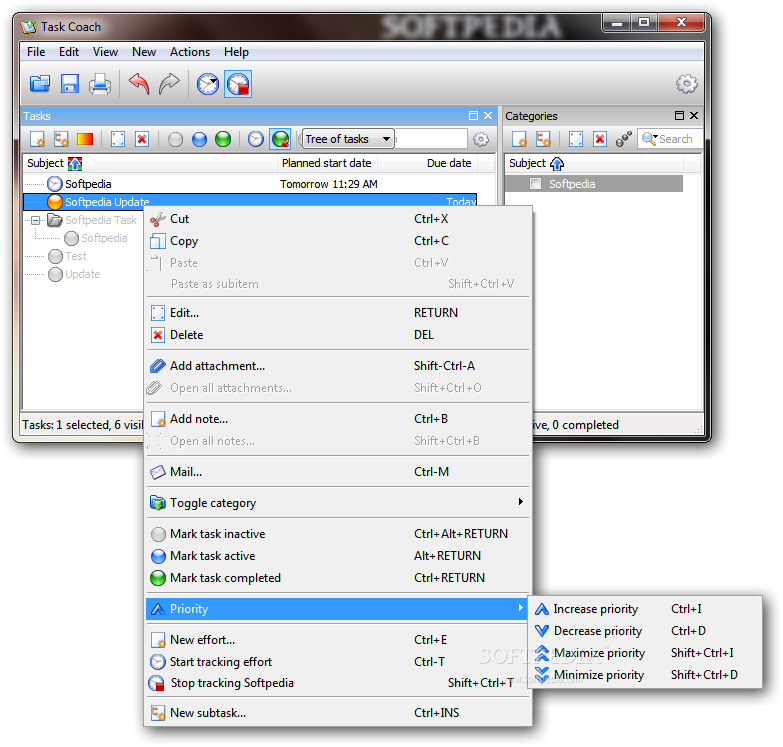Screen dimensions: 783x747
Task: Choose Increase priority
Action: [x=645, y=609]
